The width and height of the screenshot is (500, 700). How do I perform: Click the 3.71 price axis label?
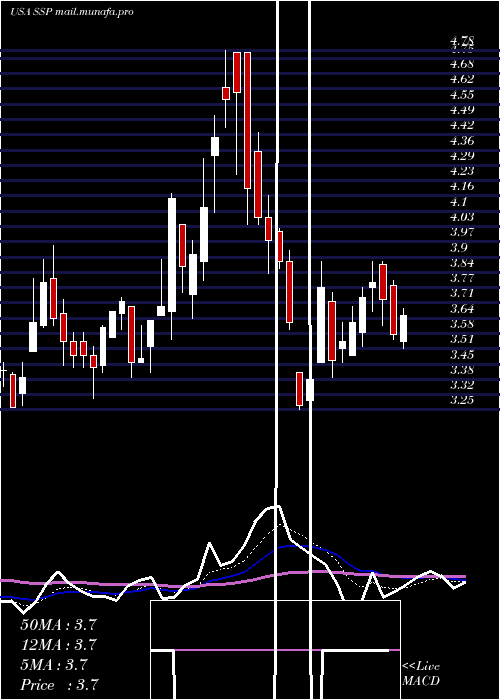pyautogui.click(x=462, y=293)
